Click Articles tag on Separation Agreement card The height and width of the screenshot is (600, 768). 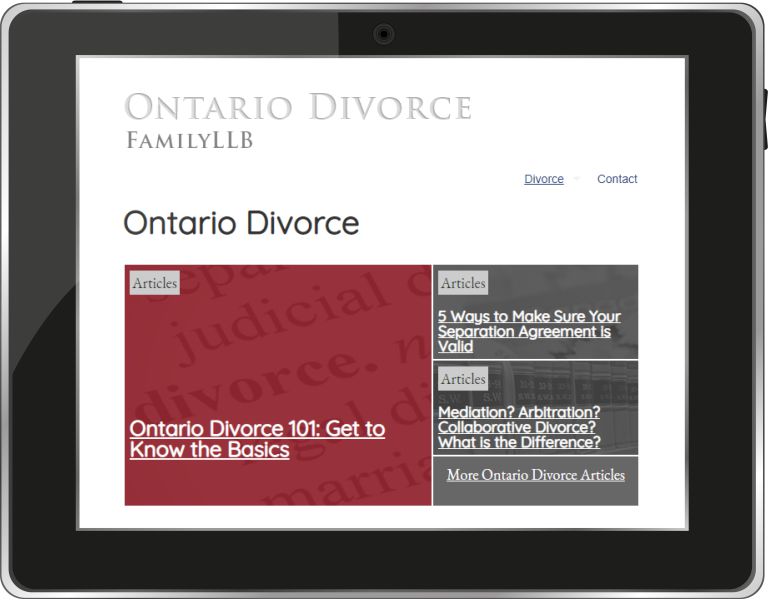463,283
